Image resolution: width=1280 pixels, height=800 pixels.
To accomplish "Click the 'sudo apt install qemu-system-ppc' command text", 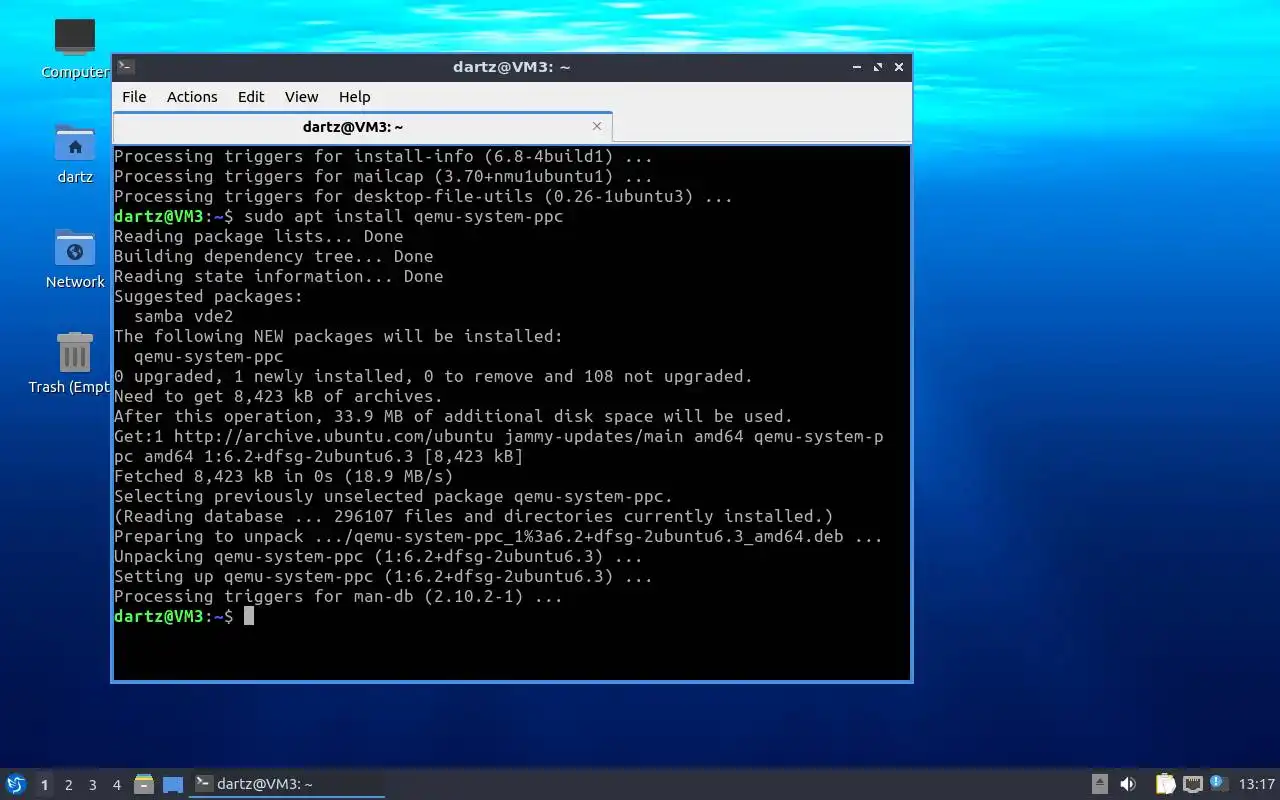I will pyautogui.click(x=403, y=216).
